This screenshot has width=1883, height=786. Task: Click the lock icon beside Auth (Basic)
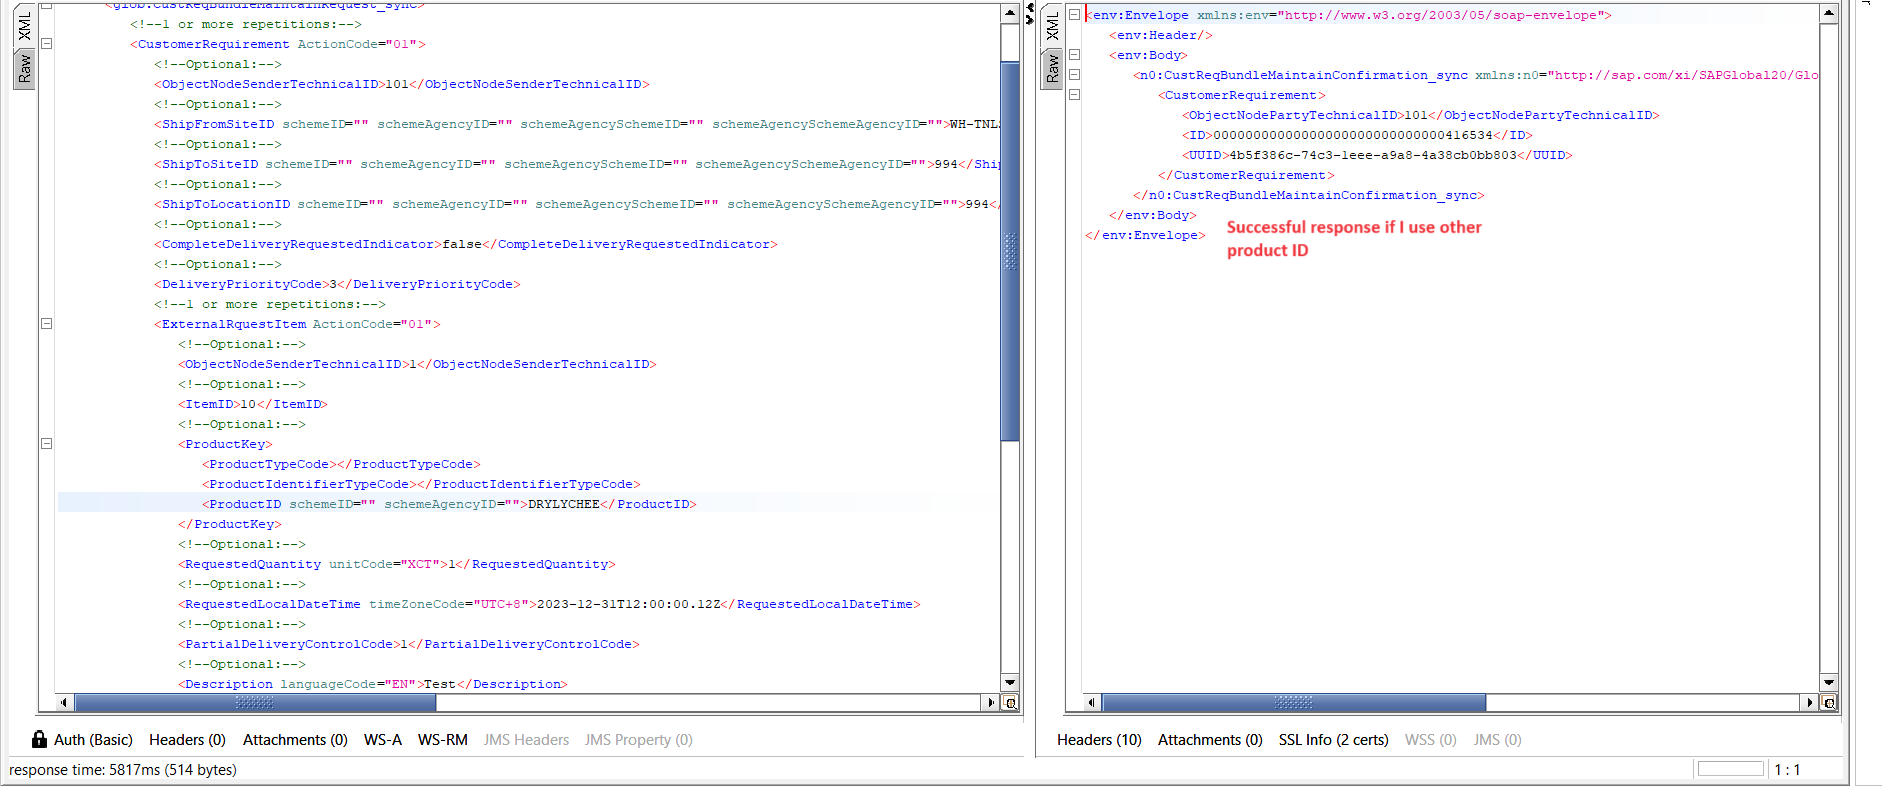pyautogui.click(x=39, y=739)
